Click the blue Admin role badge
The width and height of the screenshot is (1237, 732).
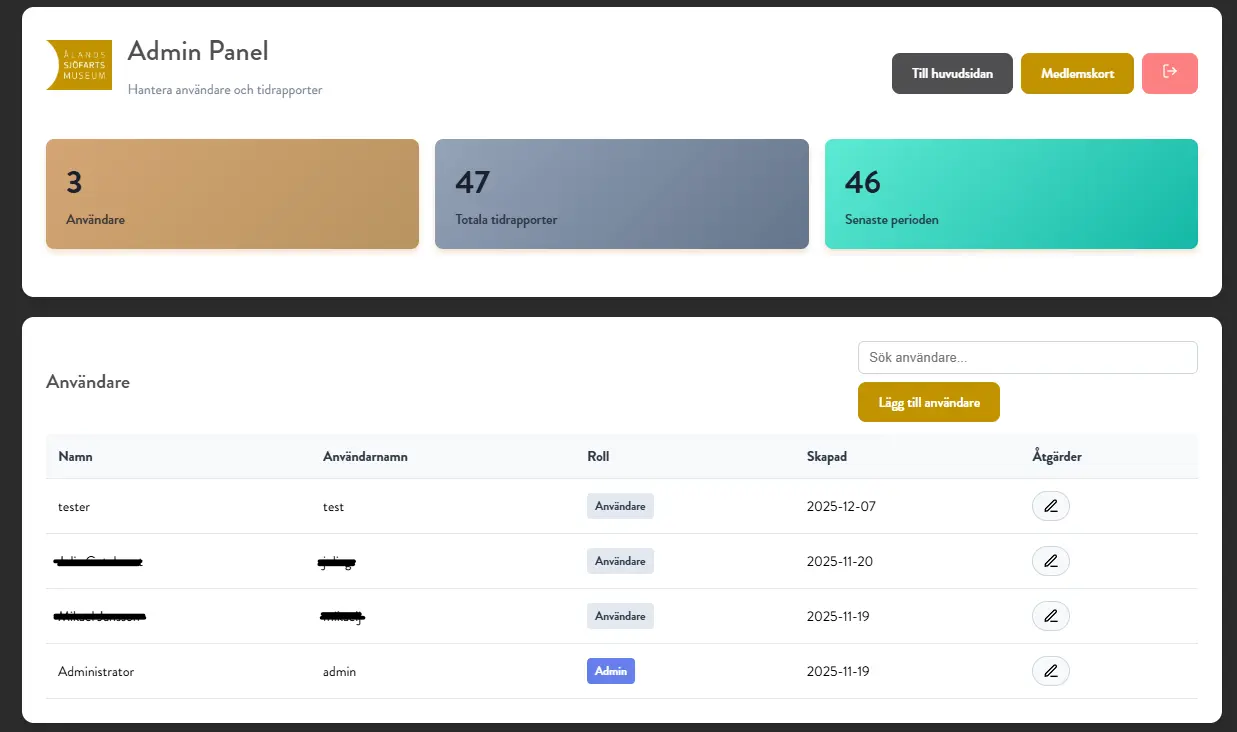(x=610, y=671)
